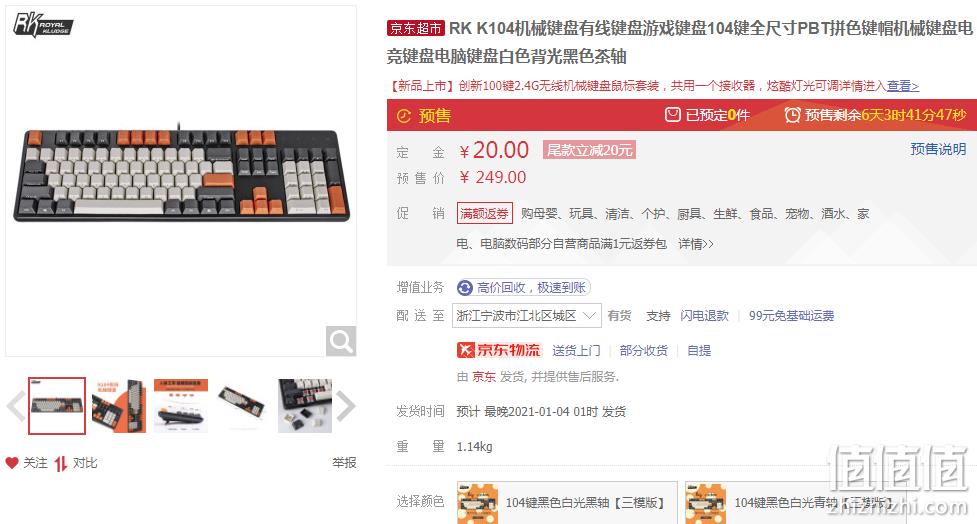Image resolution: width=977 pixels, height=524 pixels.
Task: Show next thumbnails with right arrow
Action: pos(345,406)
